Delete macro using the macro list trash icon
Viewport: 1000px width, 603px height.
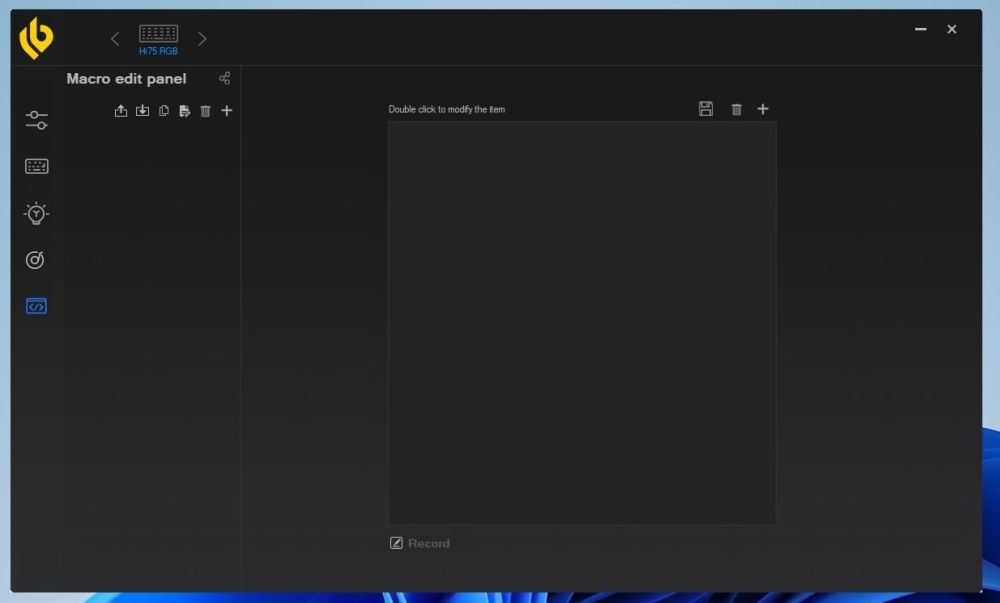205,111
